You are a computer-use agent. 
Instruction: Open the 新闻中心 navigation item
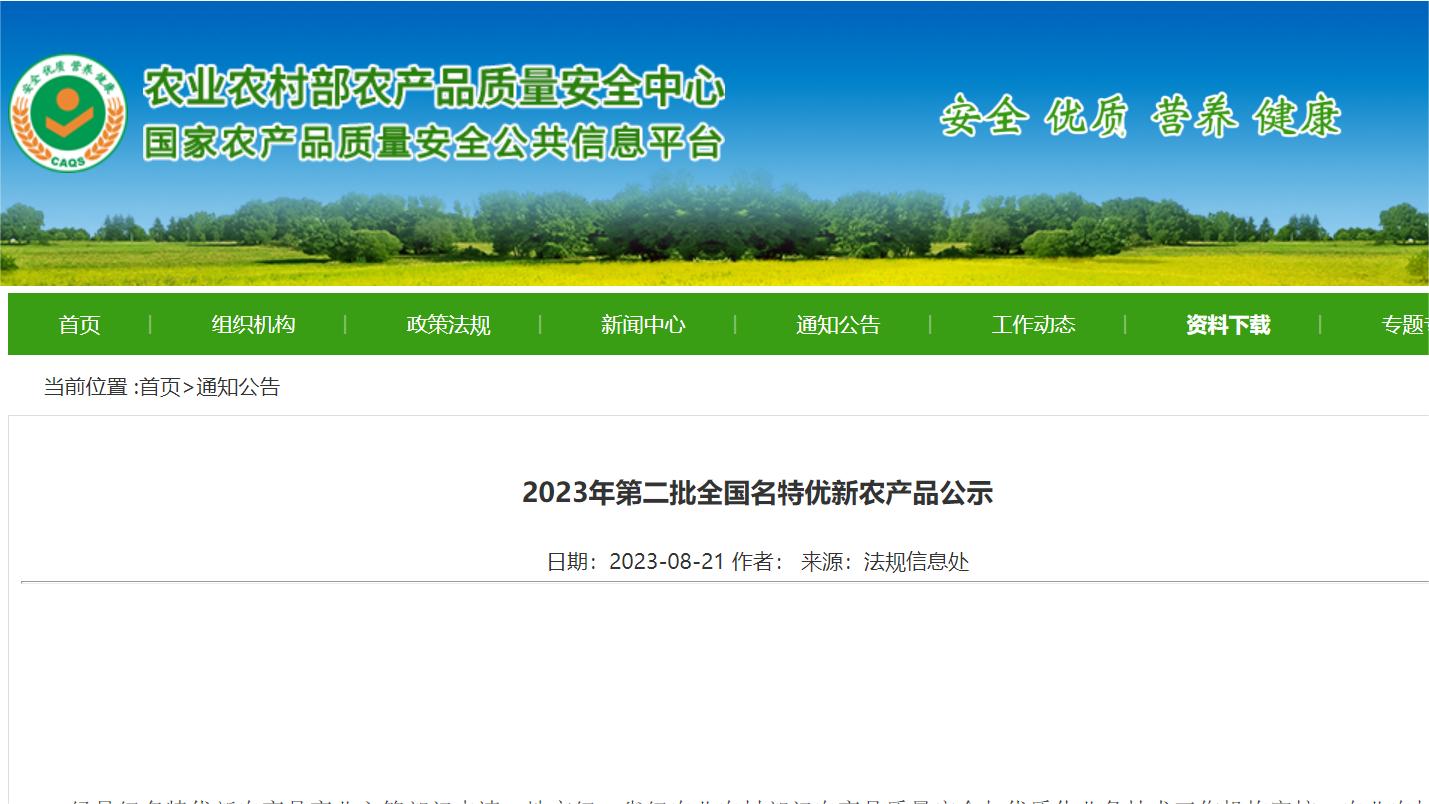coord(643,325)
